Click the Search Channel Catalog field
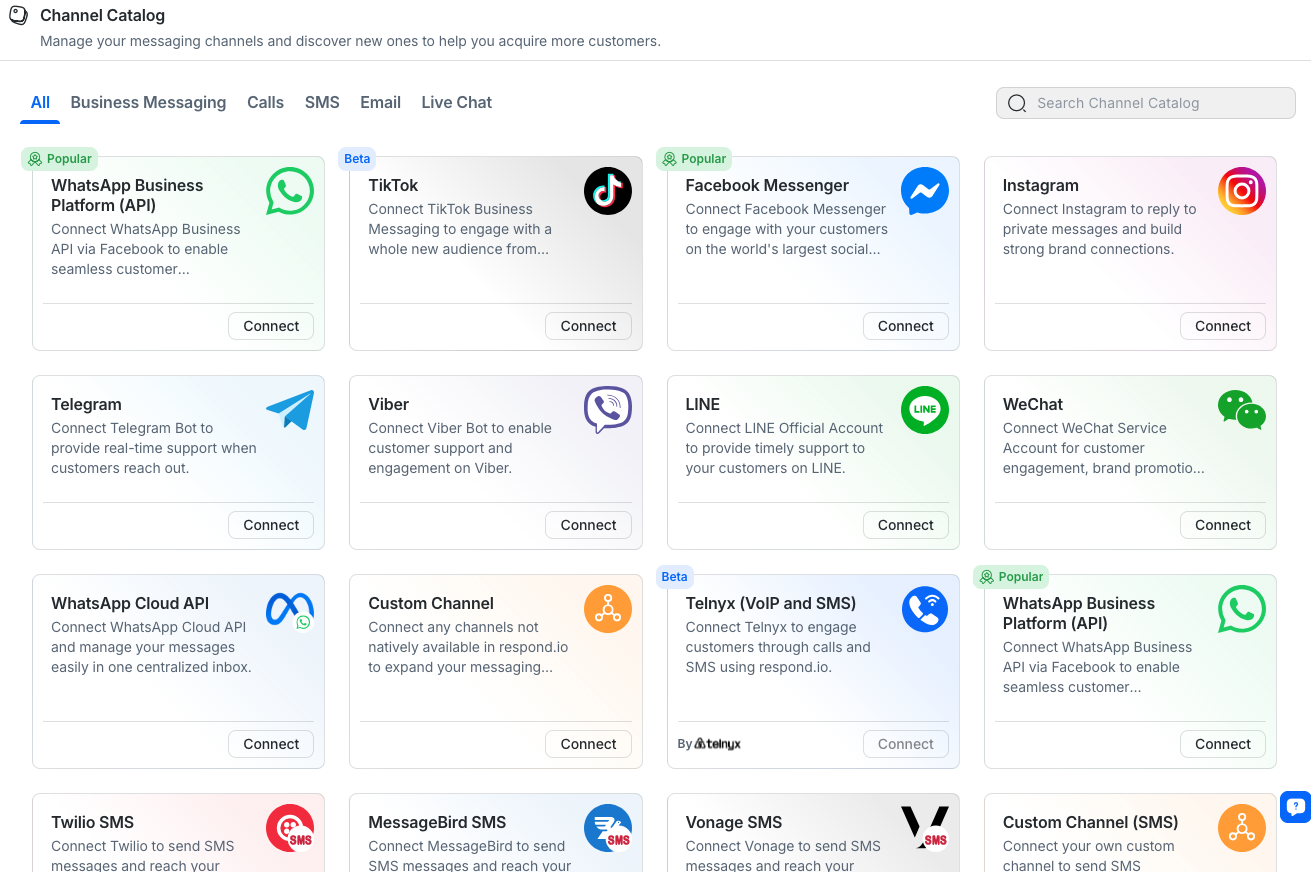The height and width of the screenshot is (872, 1311). click(1144, 103)
